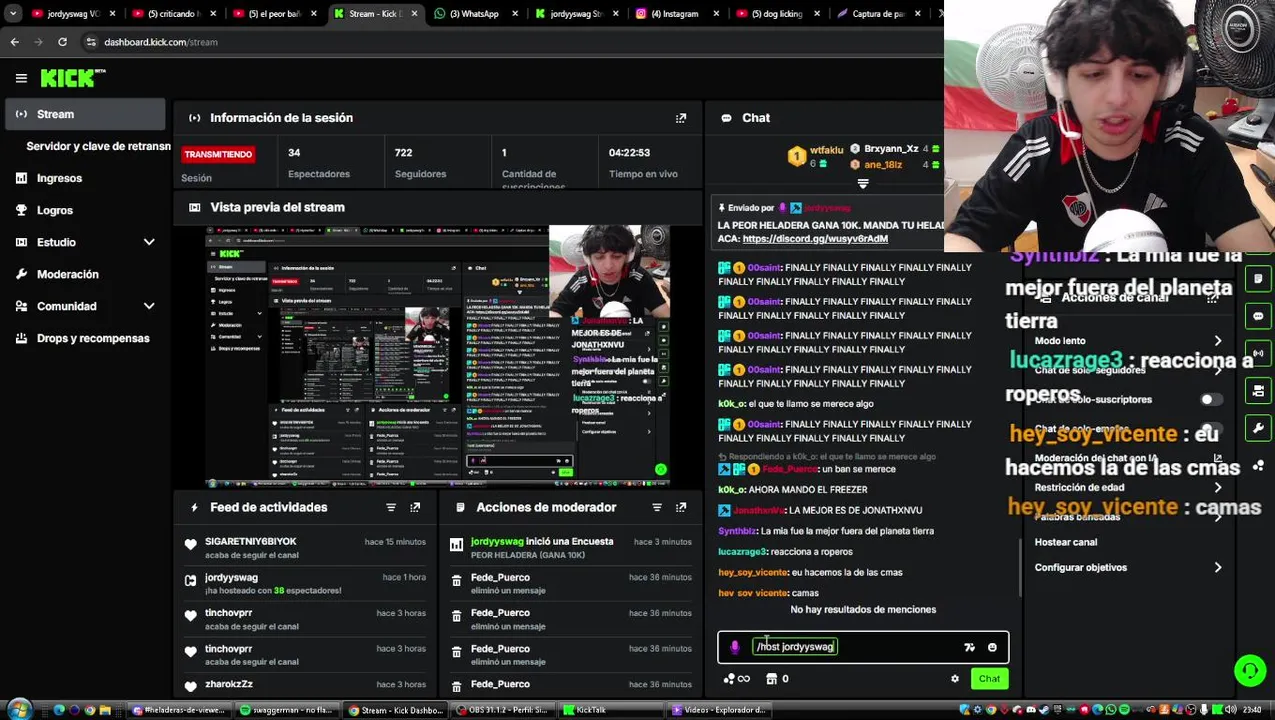Viewport: 1275px width, 720px height.
Task: Expand the chat leaderboard arrow
Action: 863,184
